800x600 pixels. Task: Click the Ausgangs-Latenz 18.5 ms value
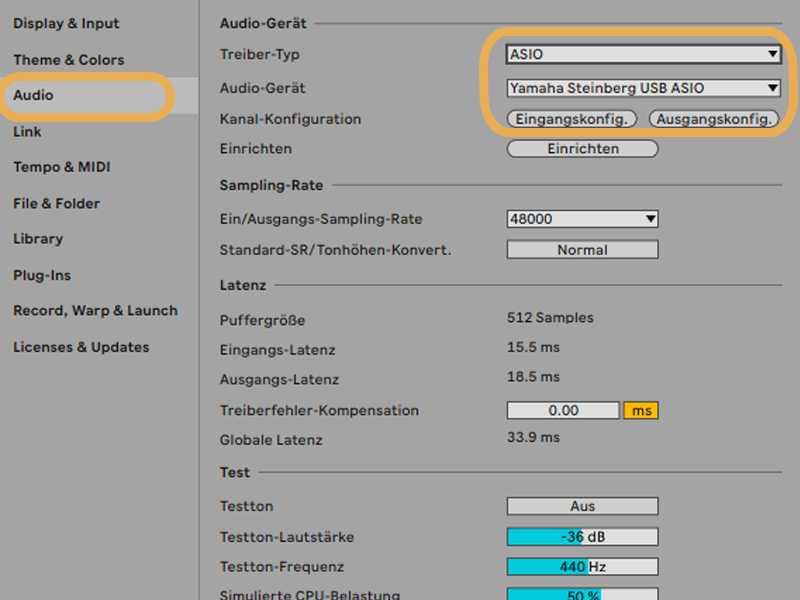[x=533, y=377]
